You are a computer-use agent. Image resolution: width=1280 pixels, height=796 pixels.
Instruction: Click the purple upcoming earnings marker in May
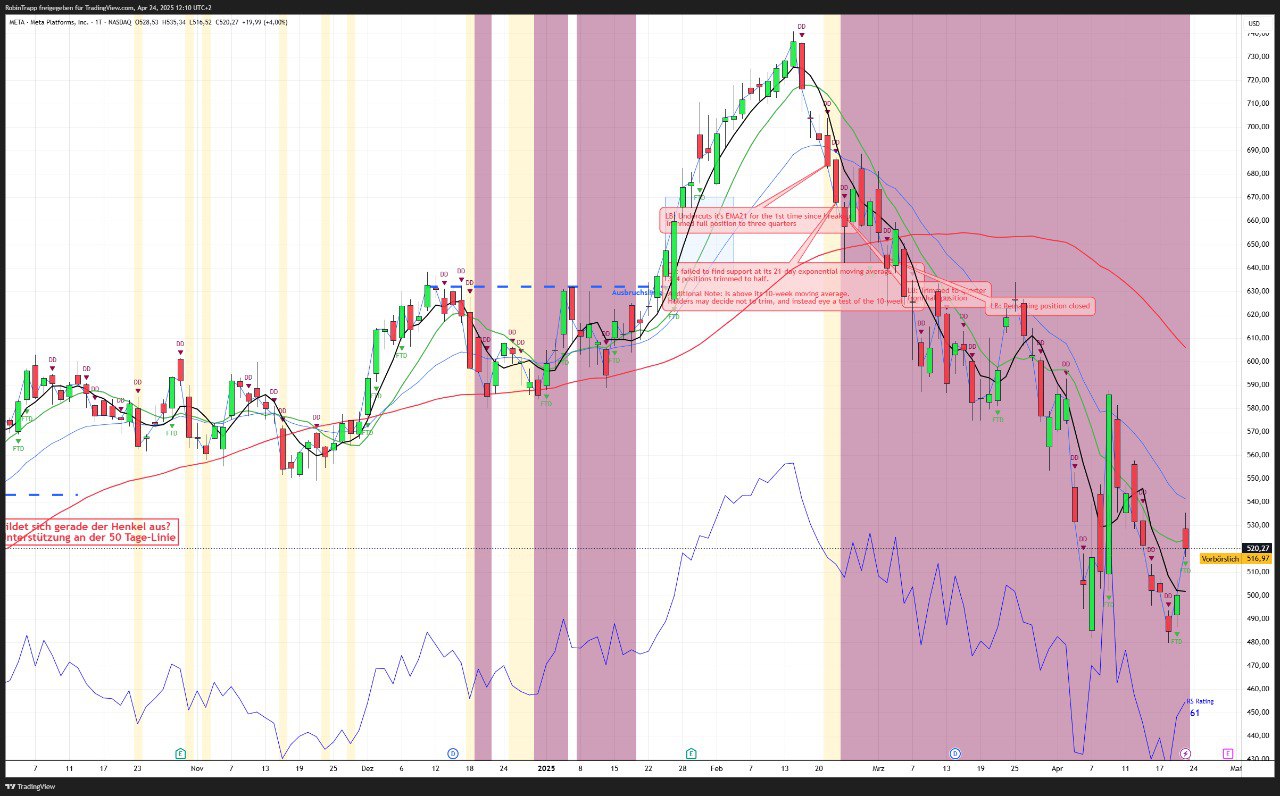pos(1227,752)
